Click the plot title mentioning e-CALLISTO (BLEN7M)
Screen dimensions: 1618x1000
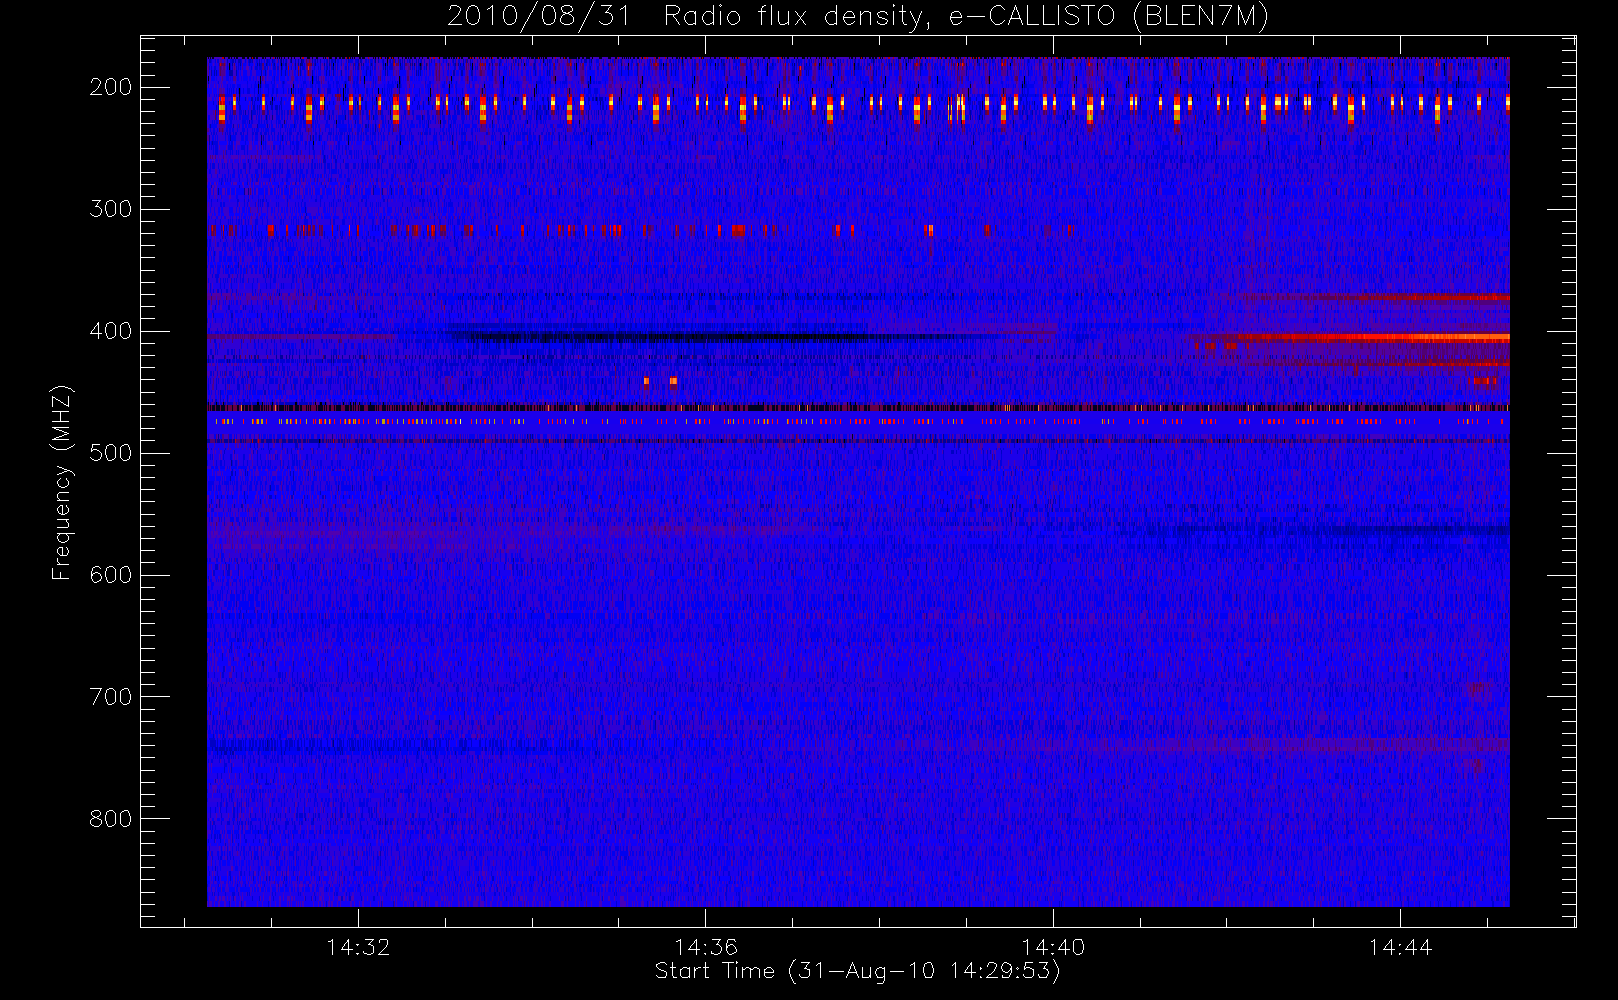coord(858,16)
